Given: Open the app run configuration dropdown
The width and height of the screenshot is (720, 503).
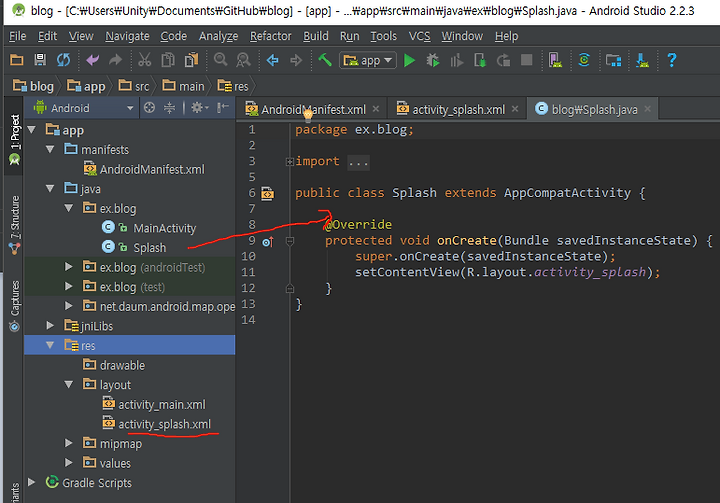Looking at the screenshot, I should [368, 60].
